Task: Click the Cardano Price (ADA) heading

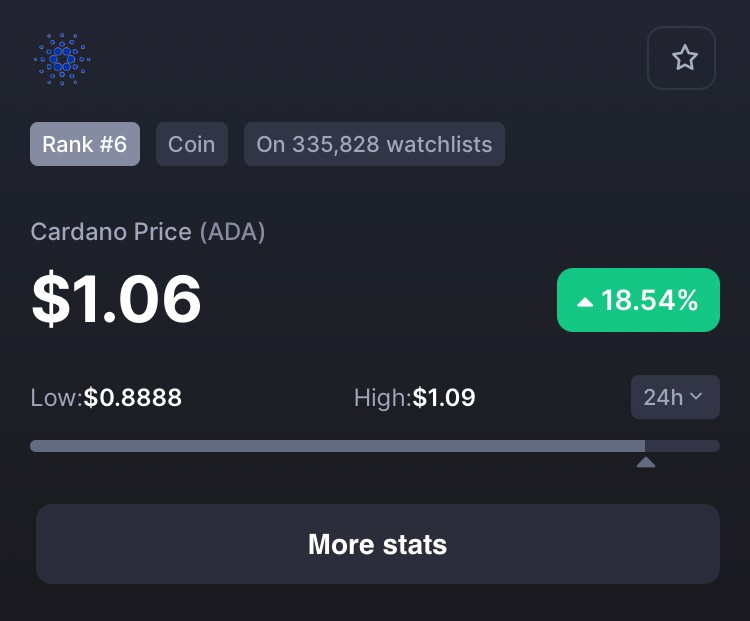Action: (148, 232)
